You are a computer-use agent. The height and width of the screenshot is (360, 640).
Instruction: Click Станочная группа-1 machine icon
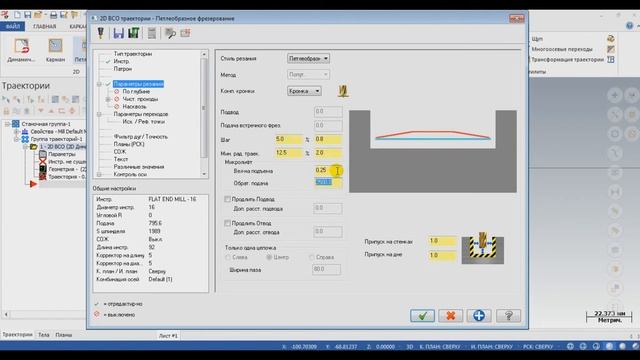16,124
